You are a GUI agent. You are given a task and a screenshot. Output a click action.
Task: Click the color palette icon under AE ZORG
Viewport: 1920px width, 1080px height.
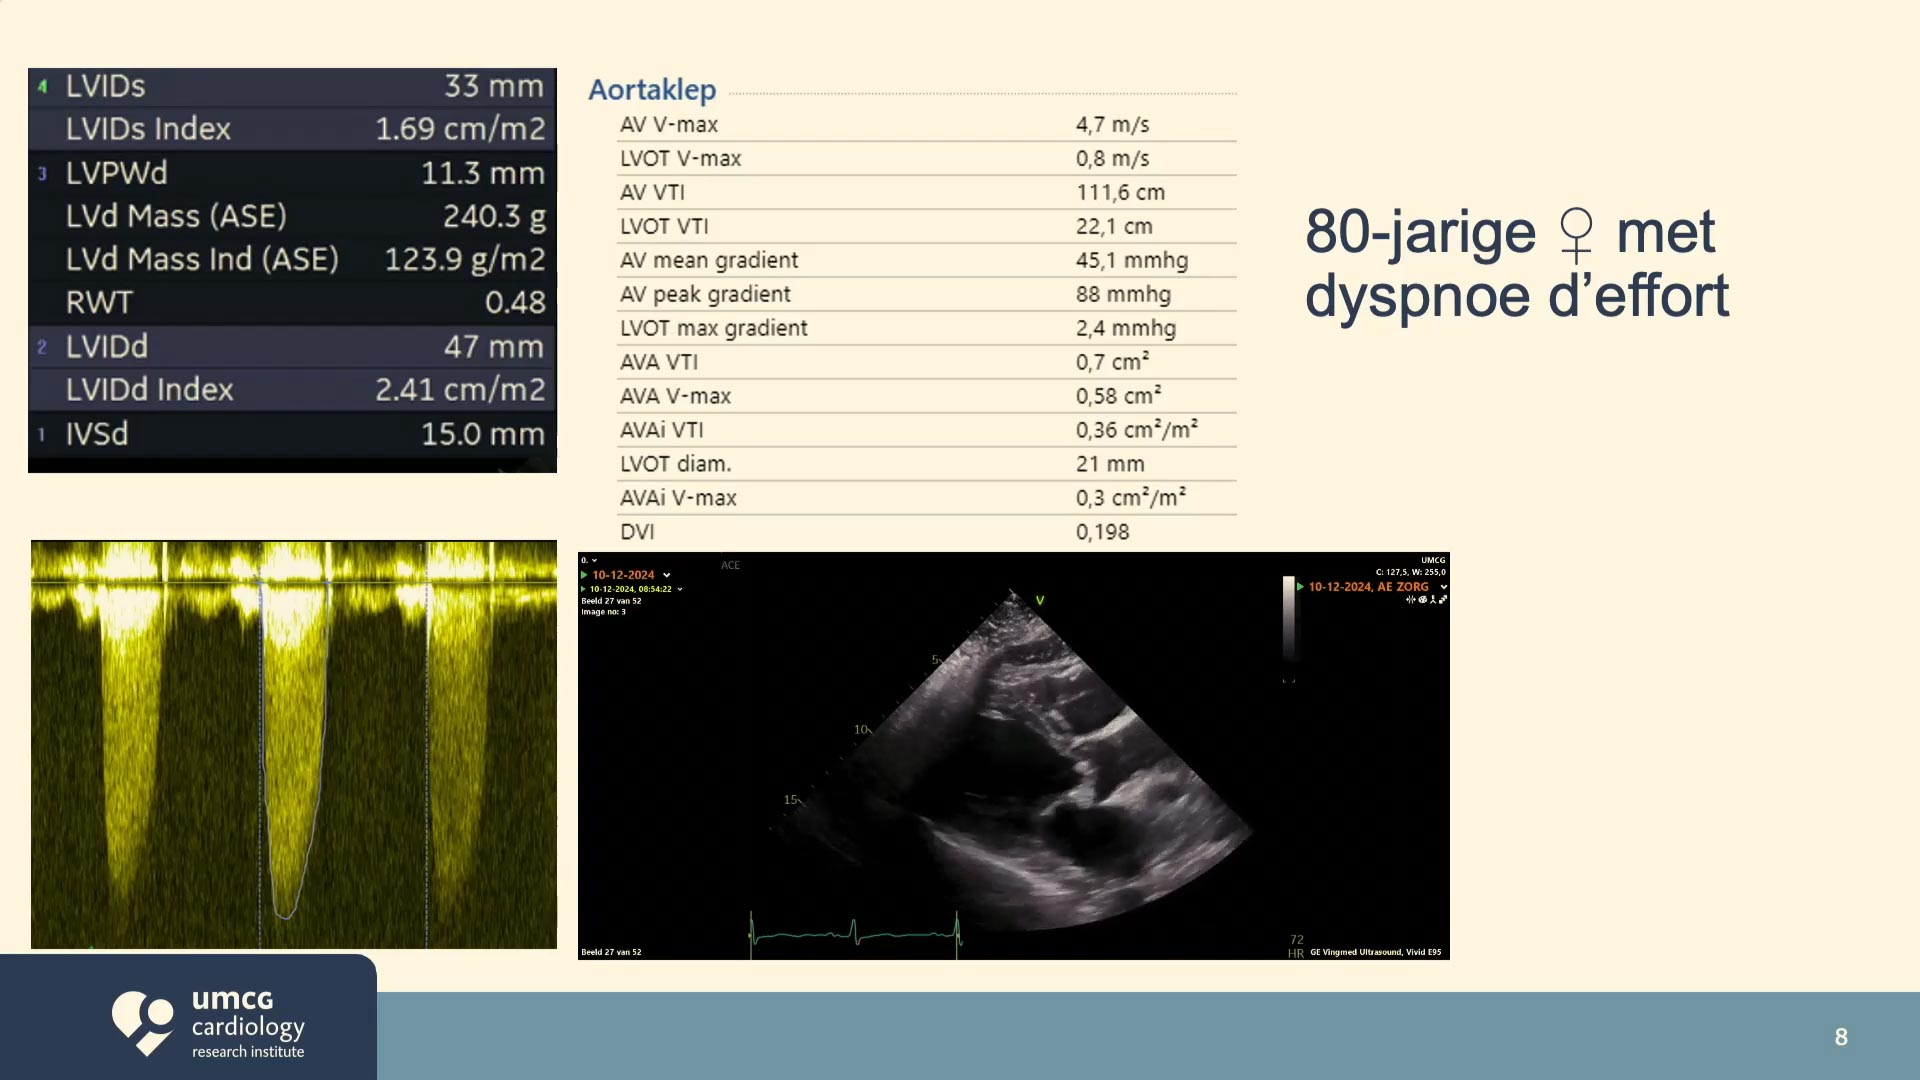click(x=1423, y=599)
